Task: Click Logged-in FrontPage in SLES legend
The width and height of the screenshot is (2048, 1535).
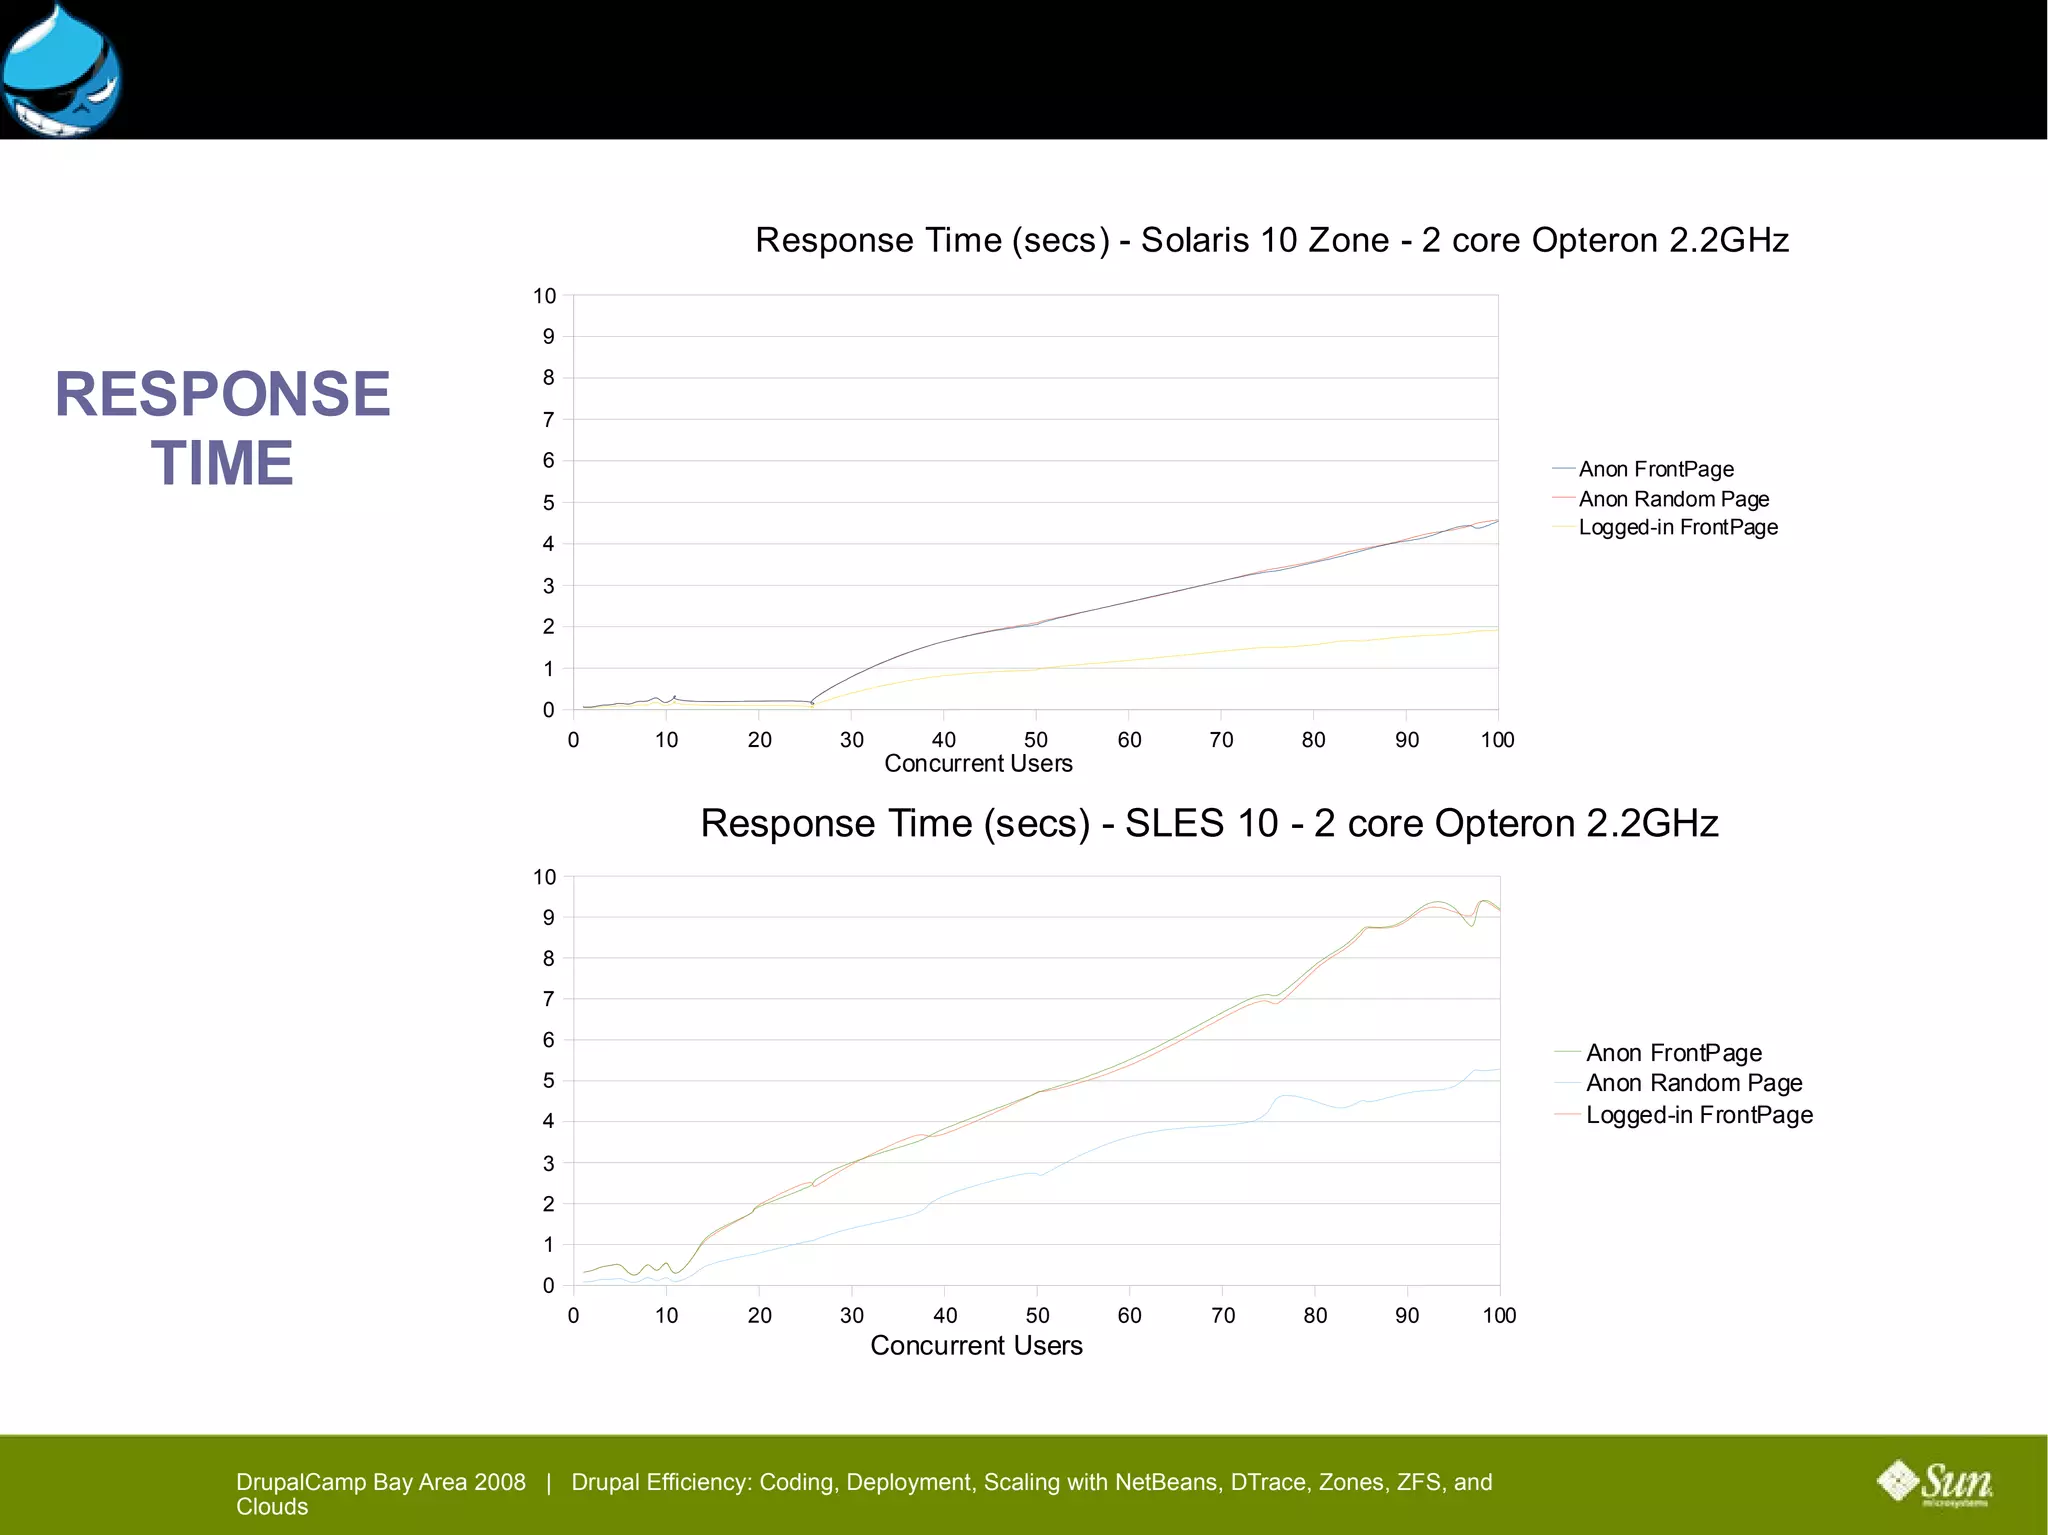Action: coord(1698,1115)
